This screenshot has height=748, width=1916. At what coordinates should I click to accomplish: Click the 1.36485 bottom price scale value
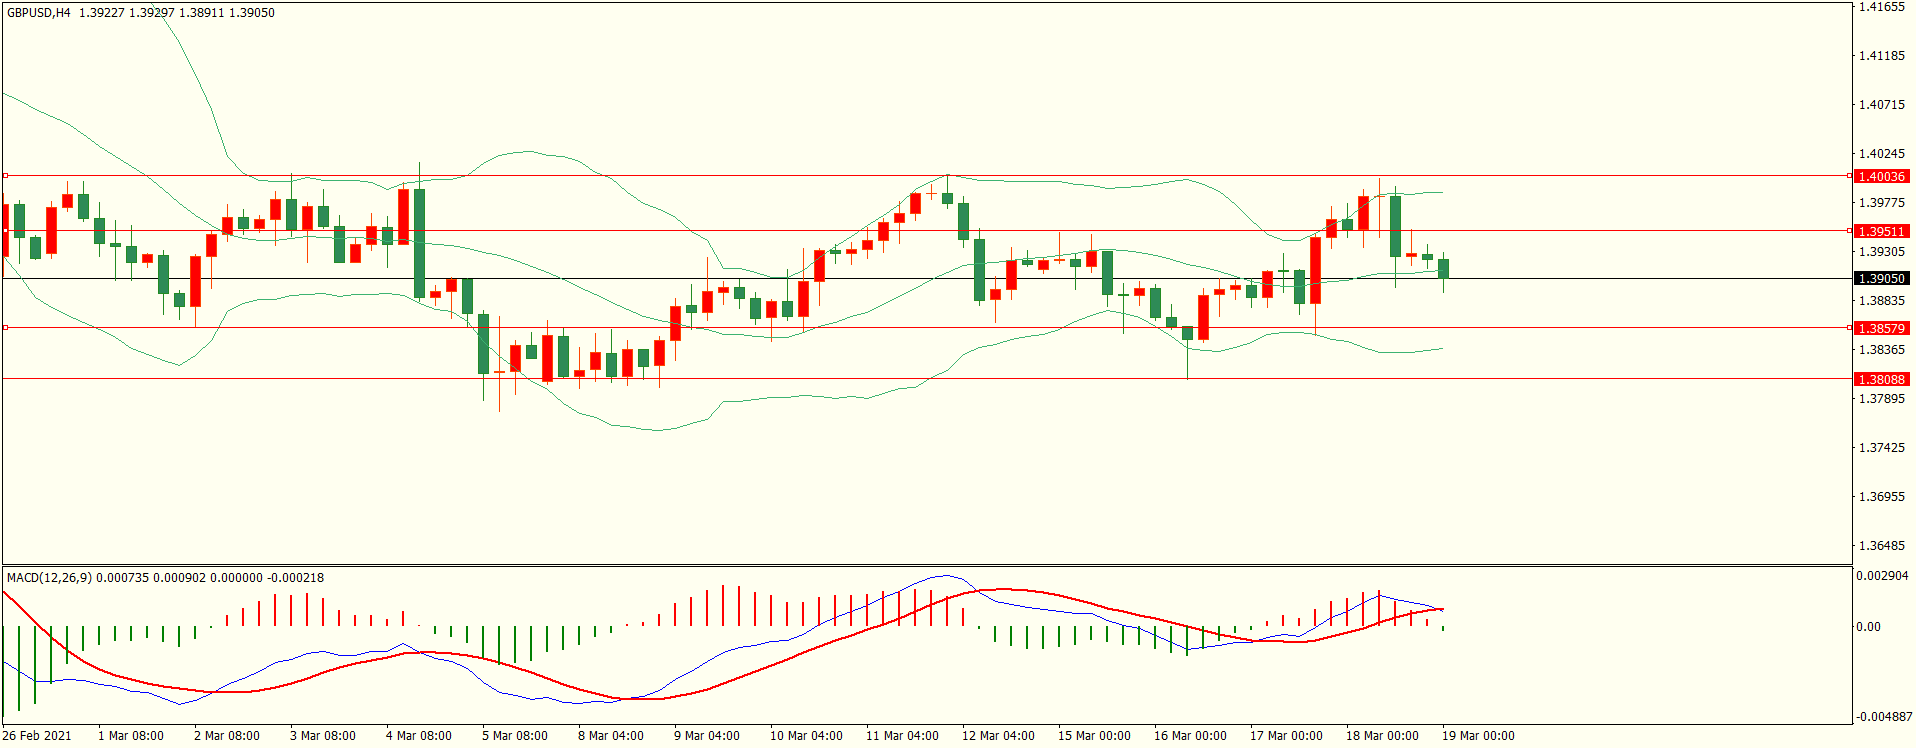coord(1881,546)
